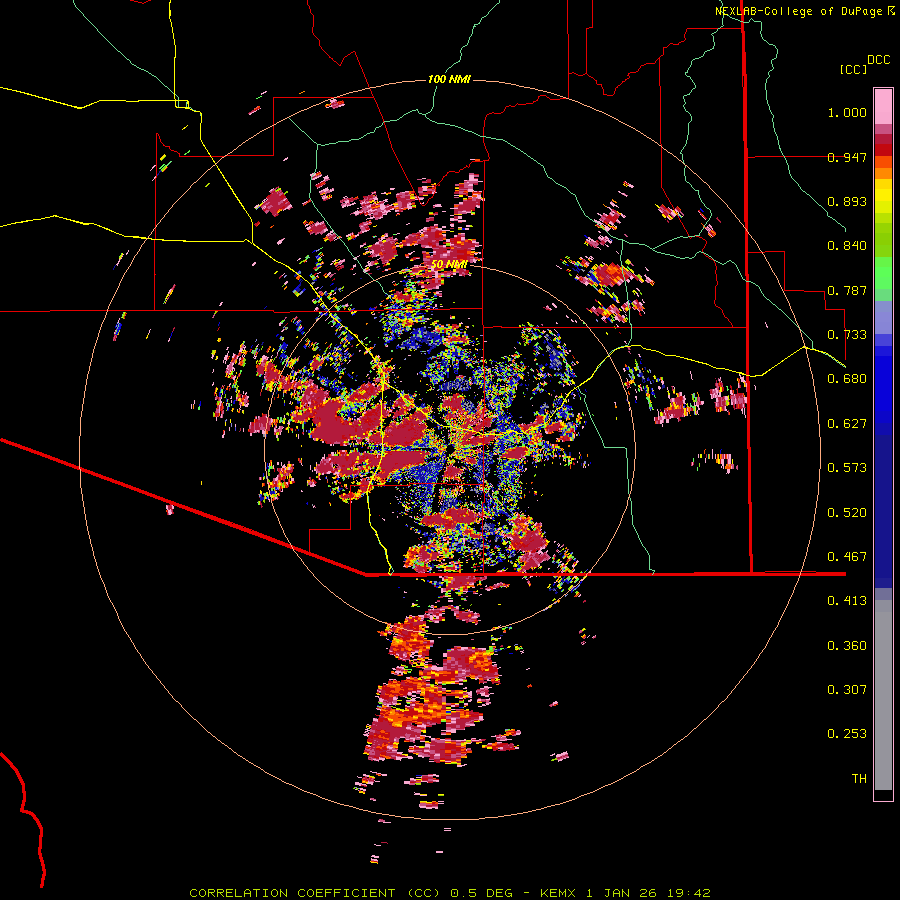Click the 0.840 legend value

coord(847,246)
